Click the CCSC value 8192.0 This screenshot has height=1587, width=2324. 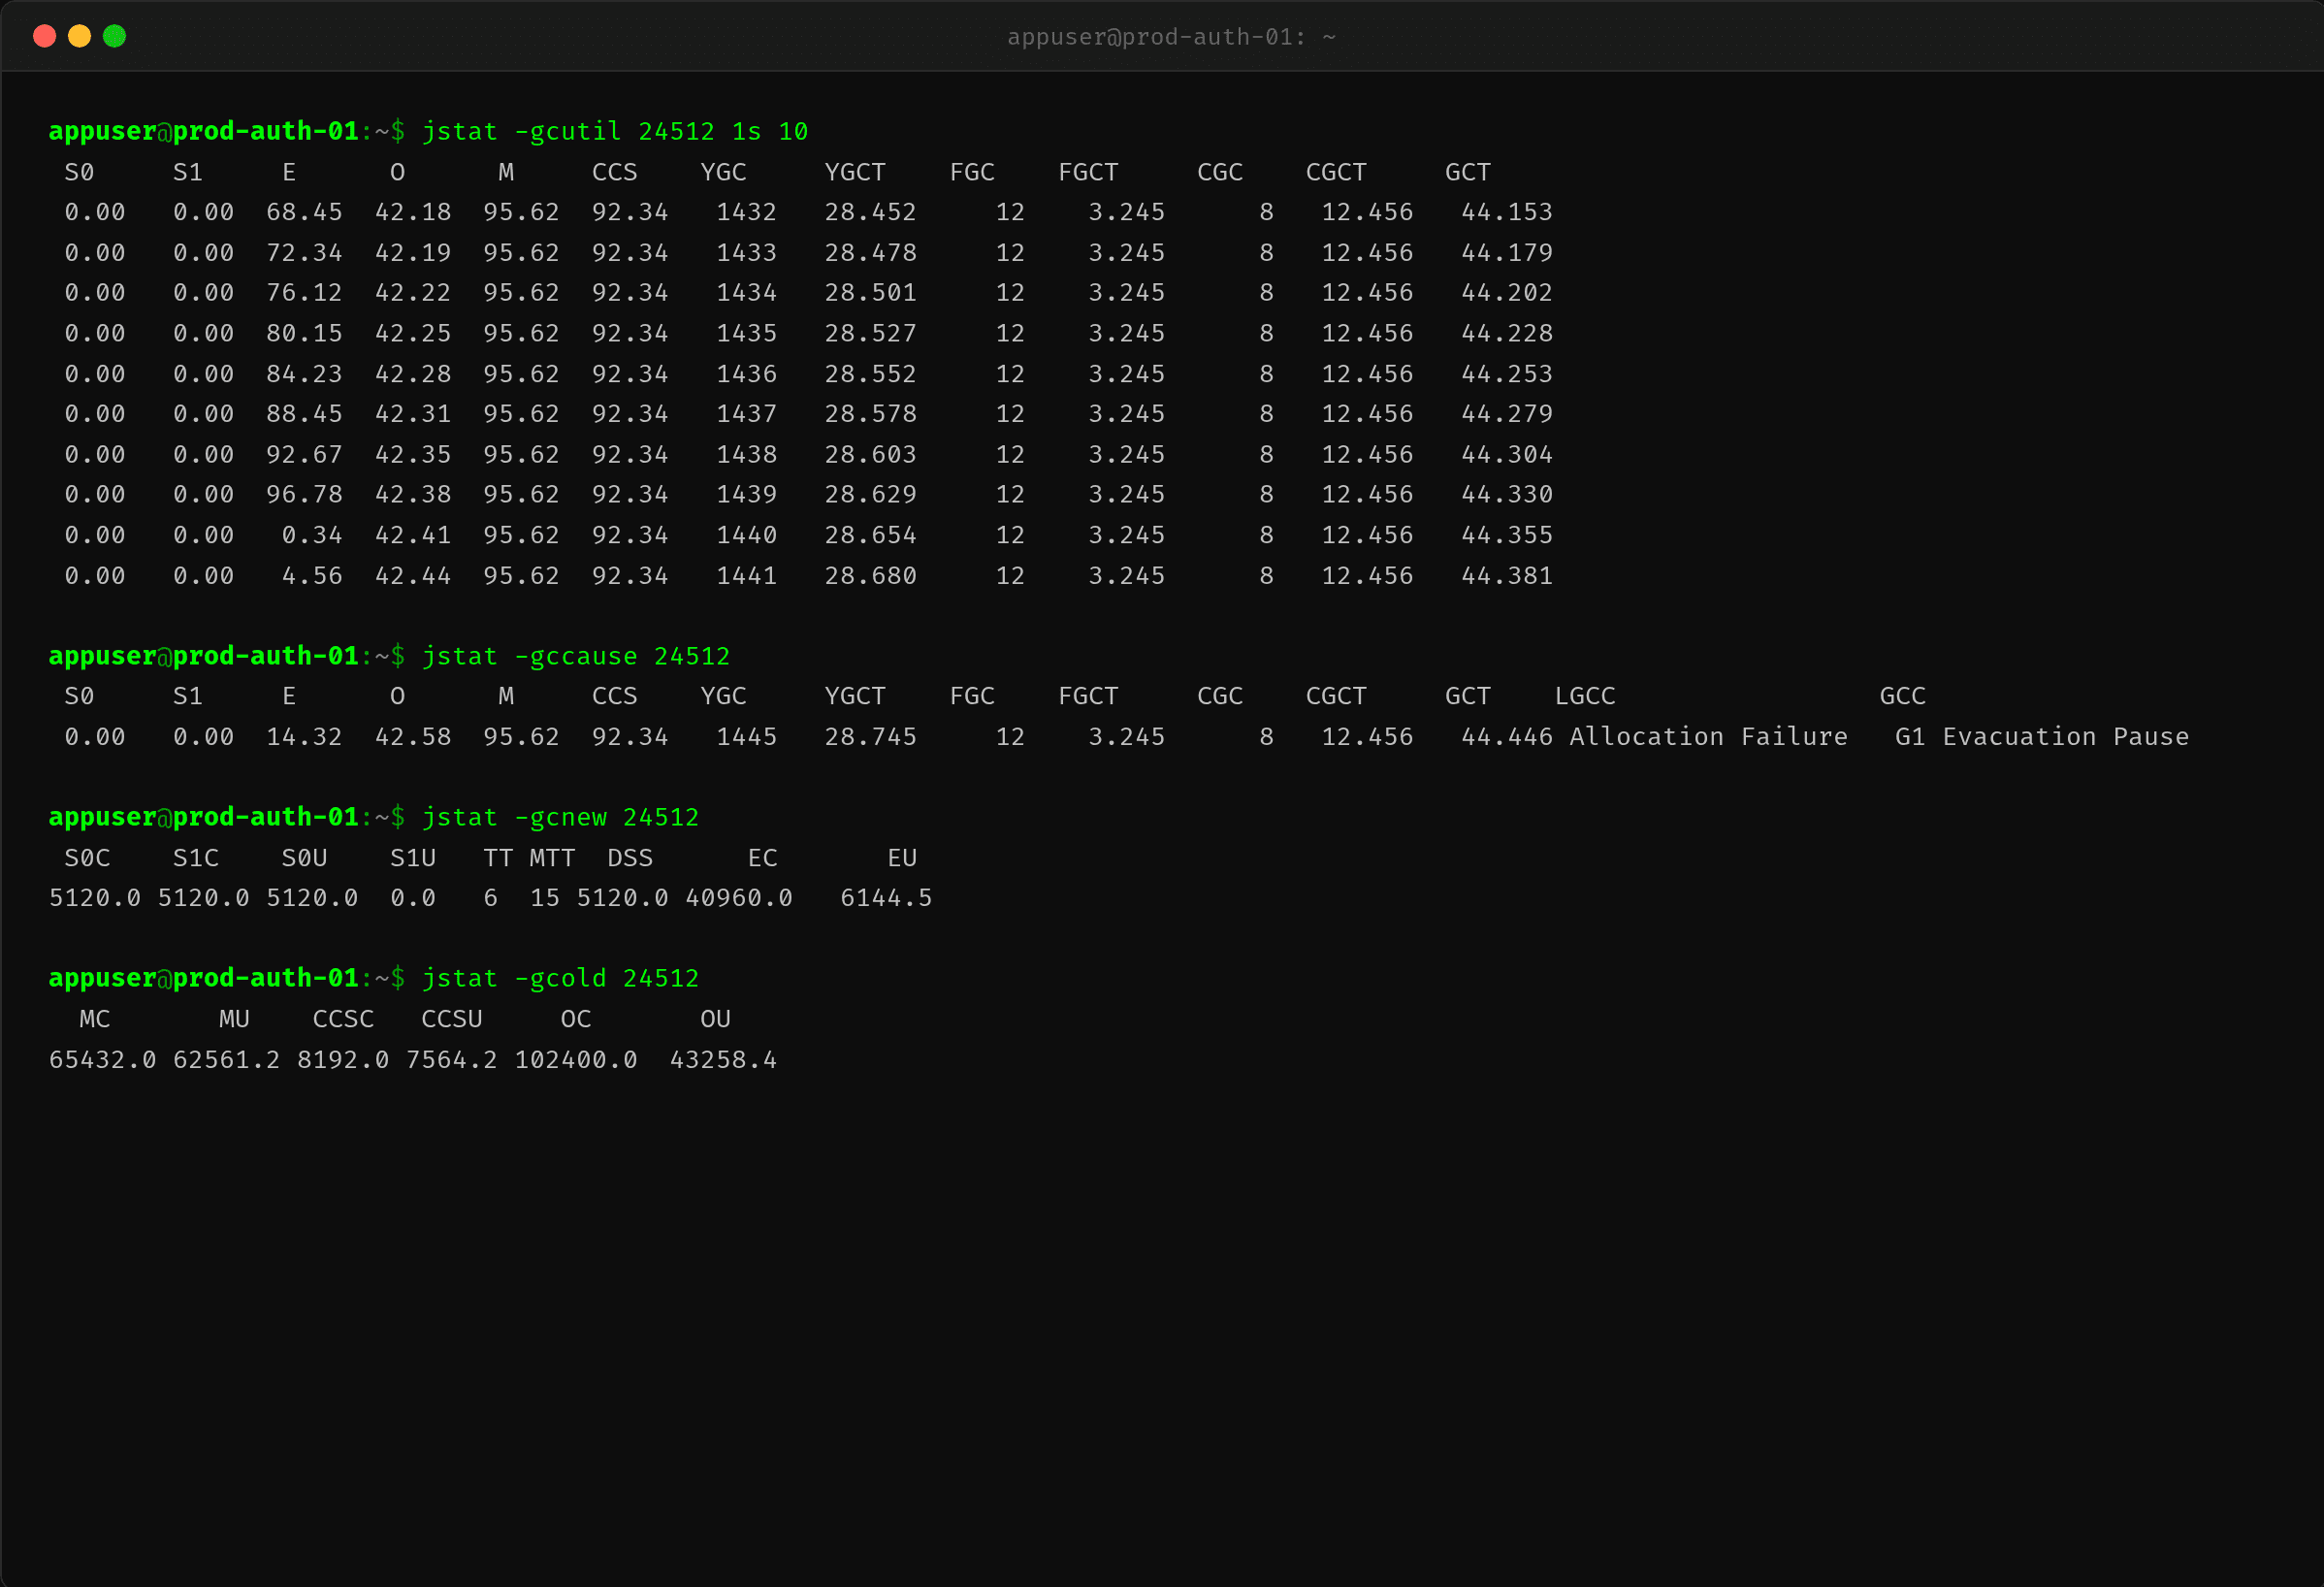(343, 1060)
